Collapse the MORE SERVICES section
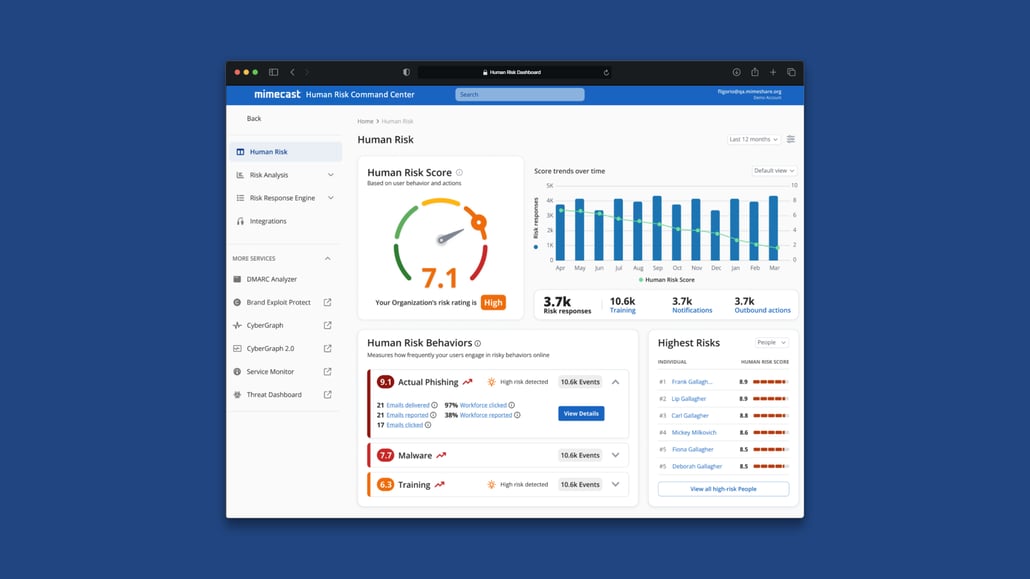 pyautogui.click(x=325, y=258)
